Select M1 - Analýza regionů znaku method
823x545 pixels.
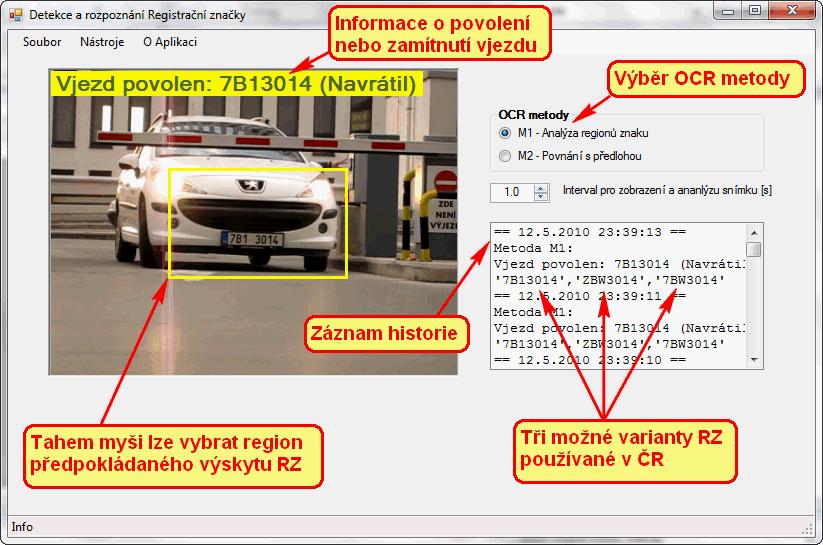(575, 133)
